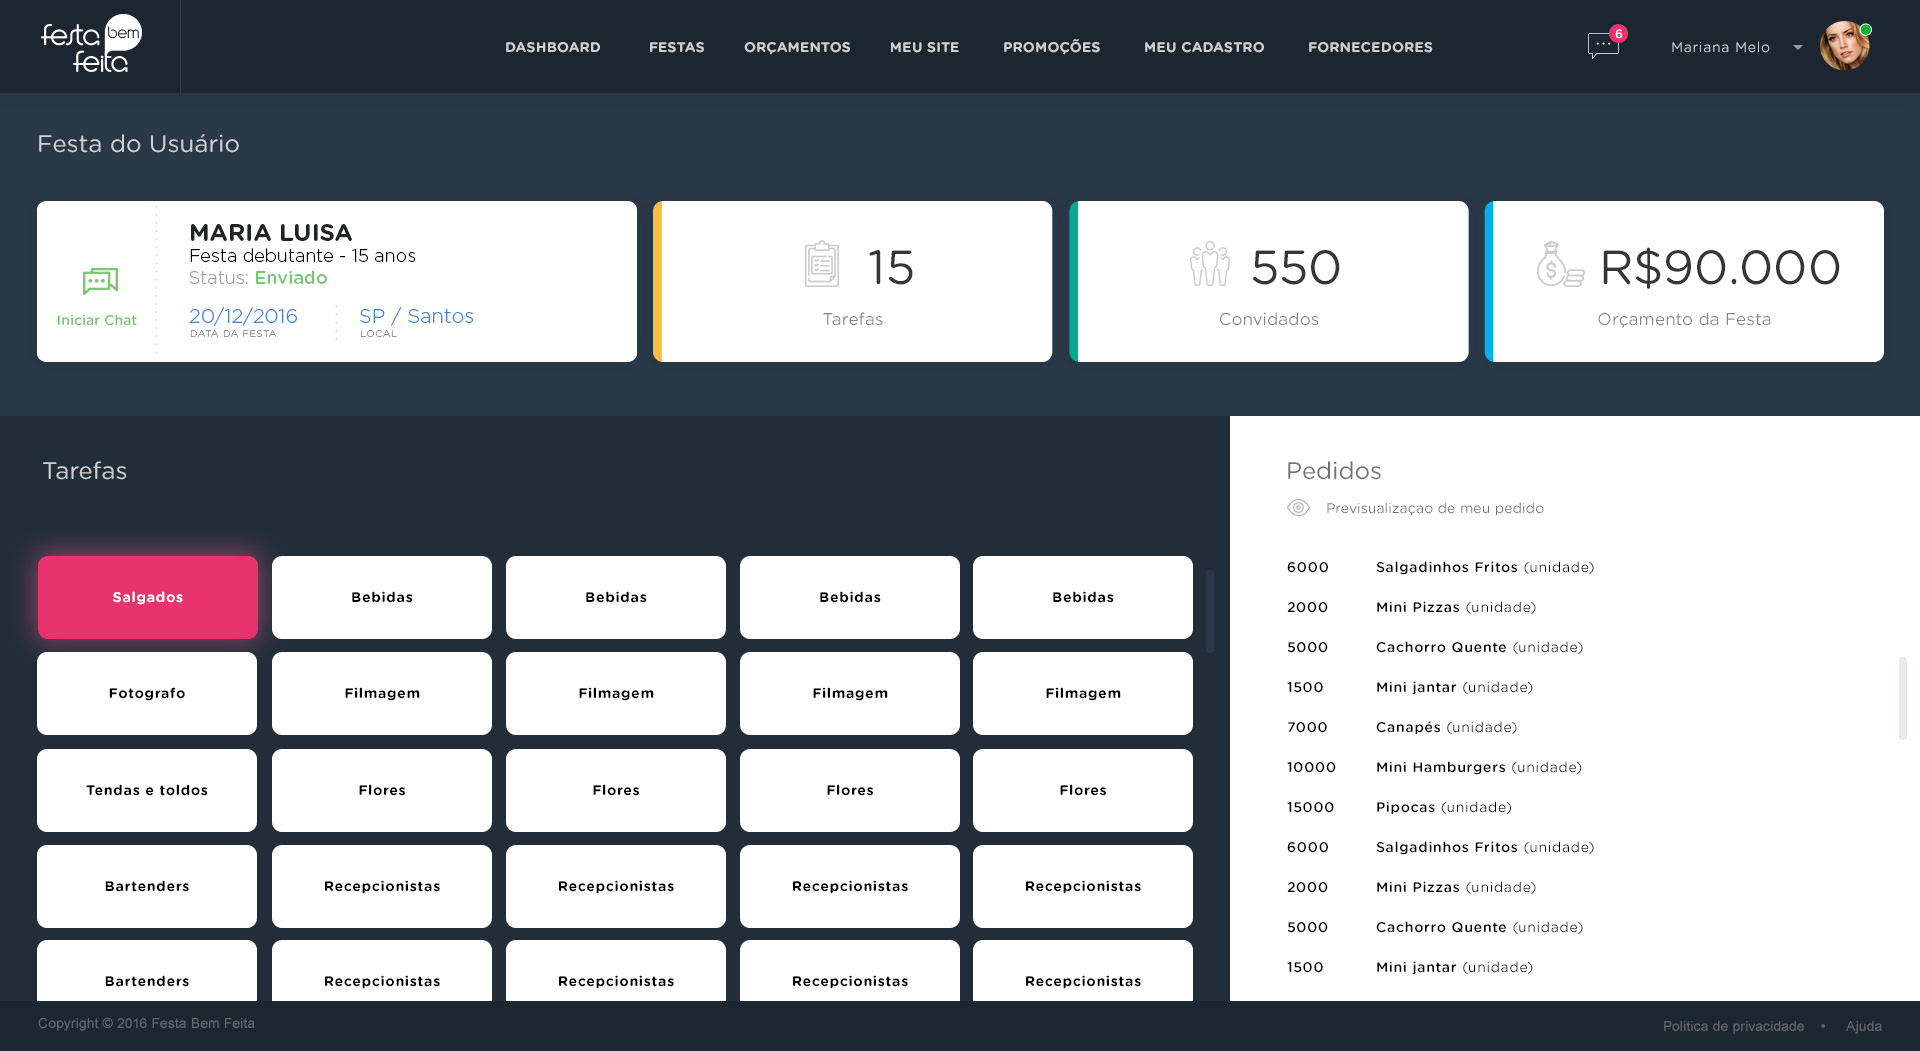Open the Politica de privacidade link
The height and width of the screenshot is (1051, 1920).
pyautogui.click(x=1733, y=1026)
